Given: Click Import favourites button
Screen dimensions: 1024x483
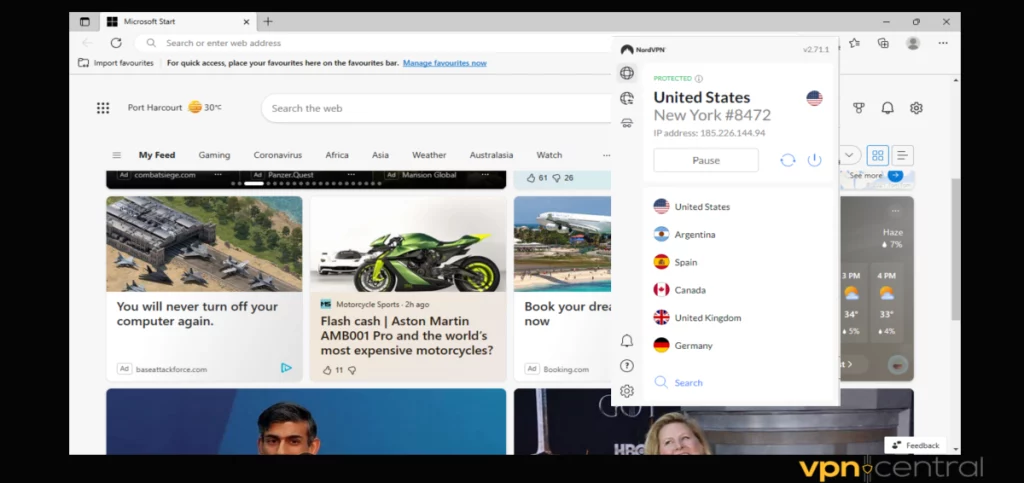Looking at the screenshot, I should pos(116,63).
